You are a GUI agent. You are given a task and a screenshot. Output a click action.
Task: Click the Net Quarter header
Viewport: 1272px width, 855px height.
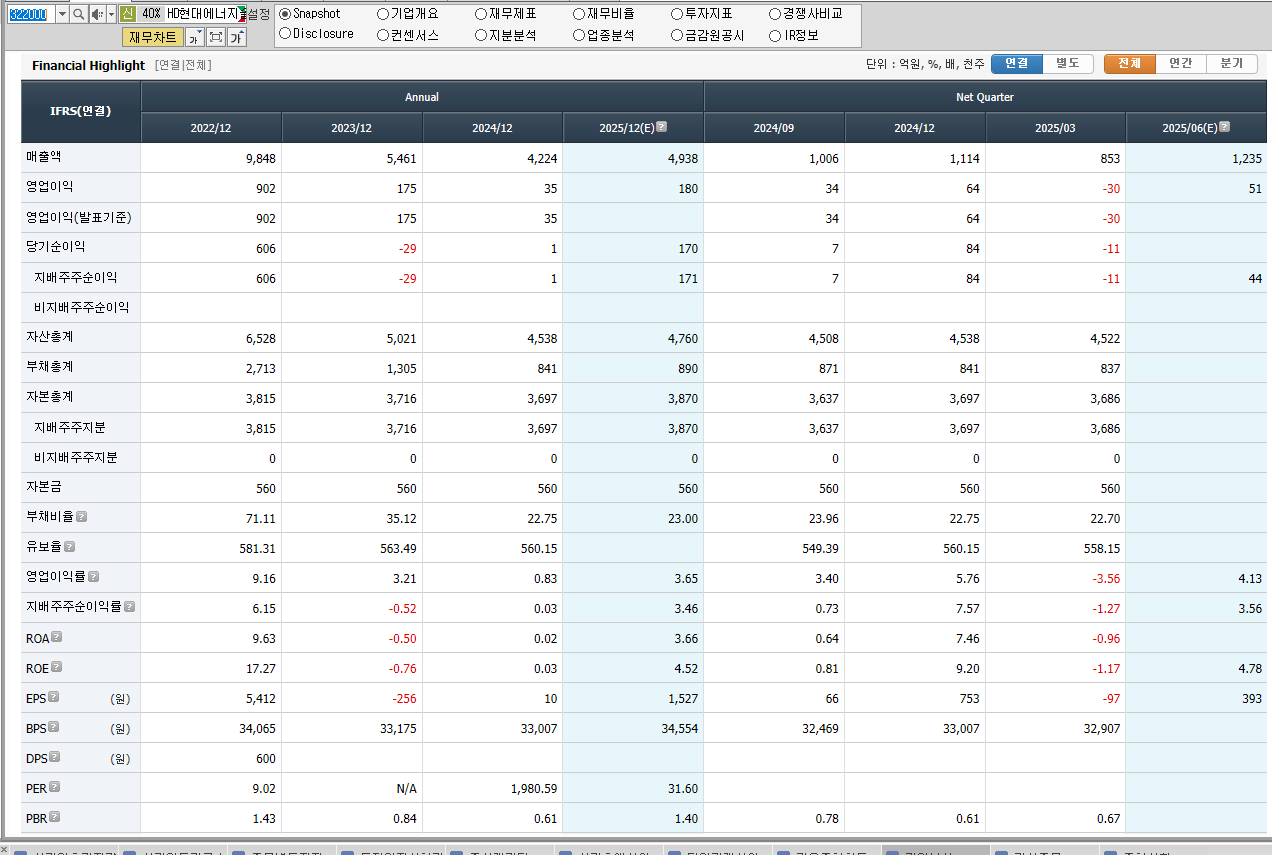pyautogui.click(x=985, y=97)
